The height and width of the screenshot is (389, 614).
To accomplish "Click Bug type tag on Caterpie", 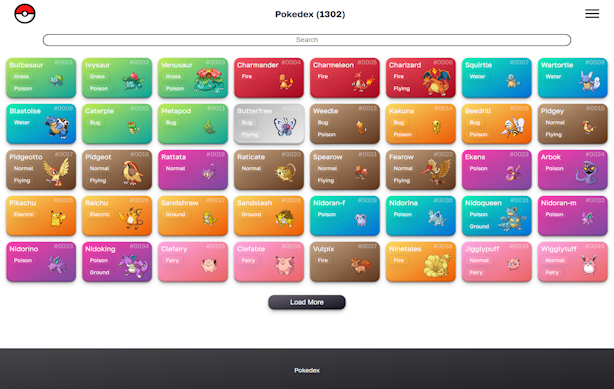I will click(x=95, y=122).
